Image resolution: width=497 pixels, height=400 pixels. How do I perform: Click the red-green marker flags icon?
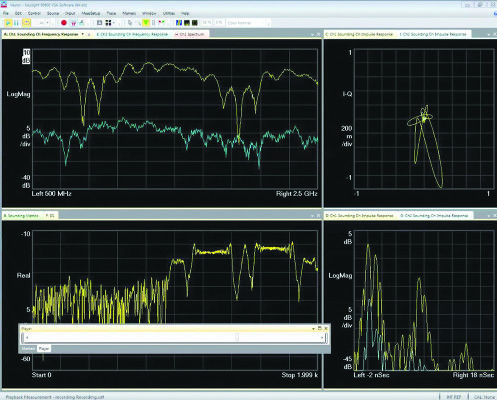(x=161, y=23)
